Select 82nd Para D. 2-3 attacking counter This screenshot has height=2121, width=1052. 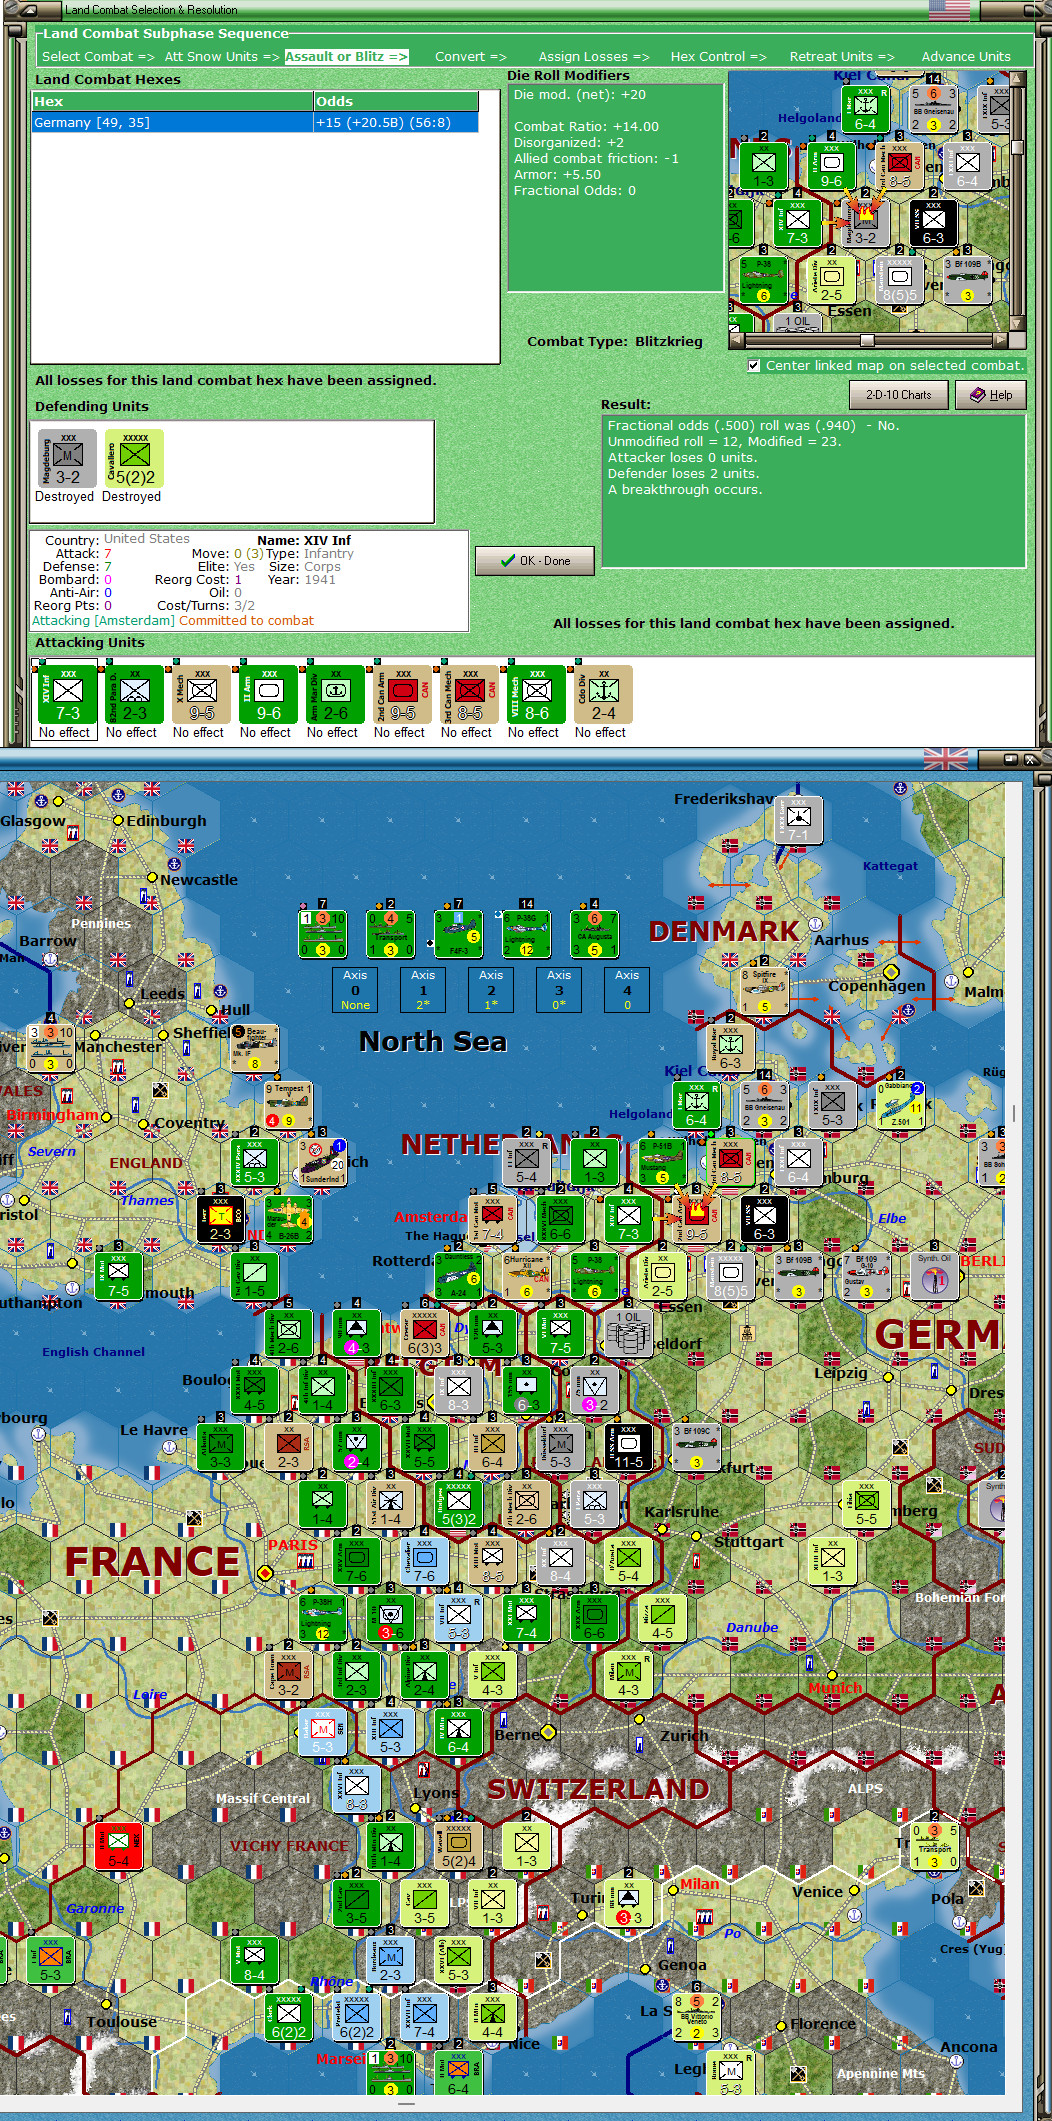point(135,694)
